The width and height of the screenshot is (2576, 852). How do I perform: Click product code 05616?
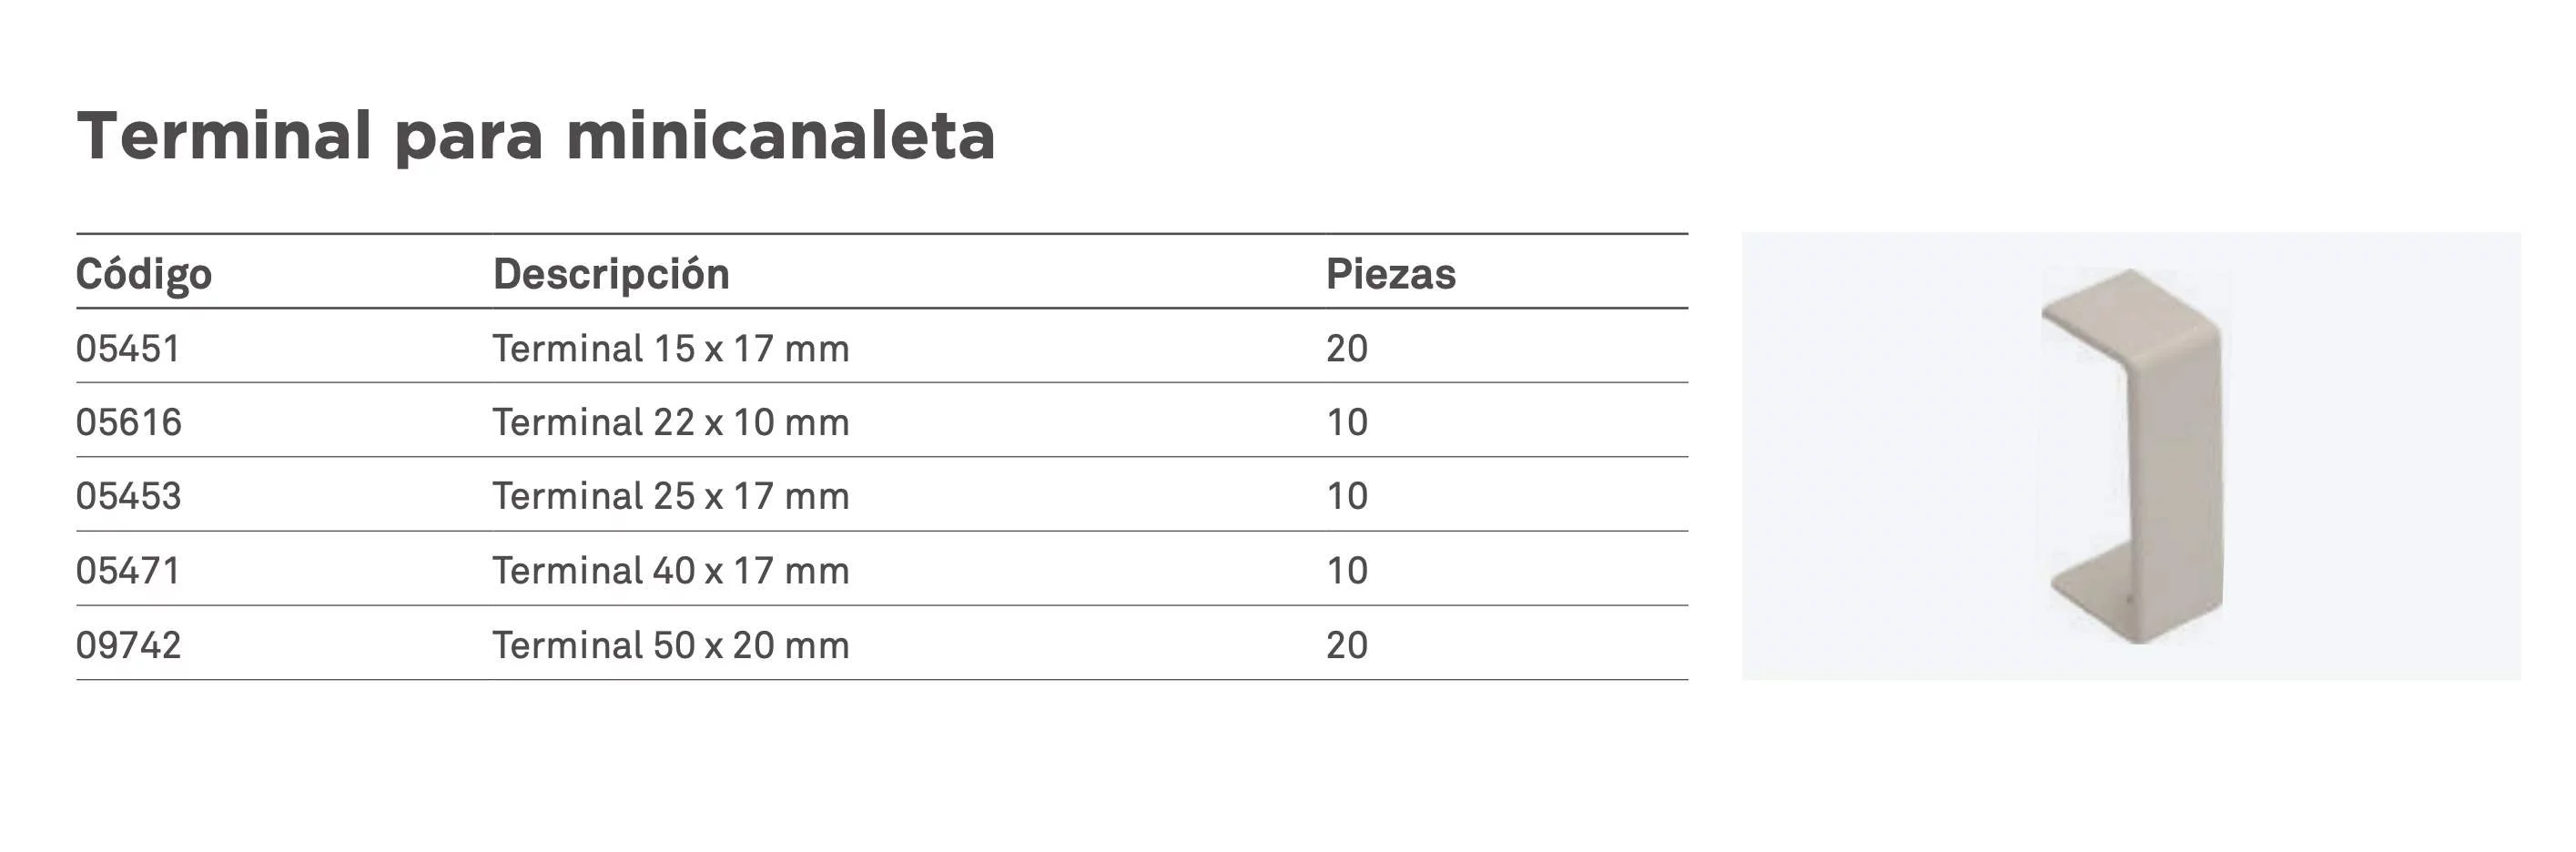pyautogui.click(x=129, y=422)
